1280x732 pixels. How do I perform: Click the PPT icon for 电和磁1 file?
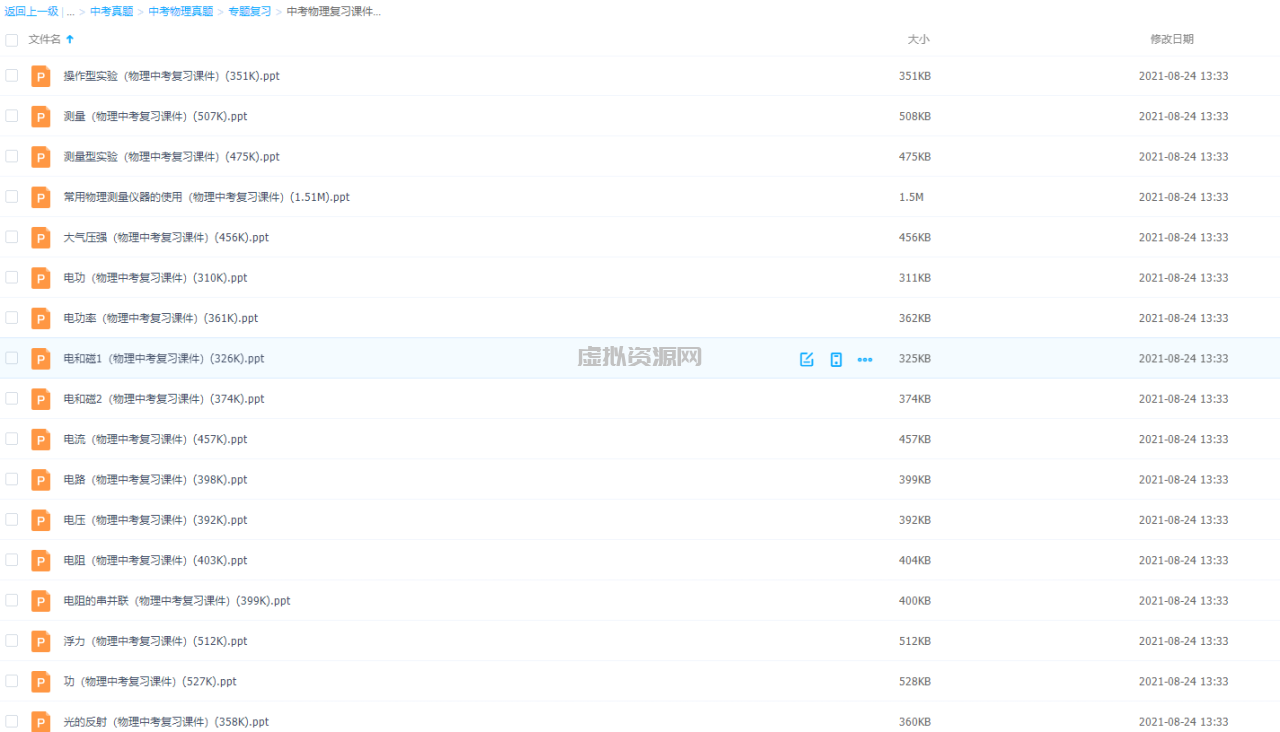click(41, 358)
